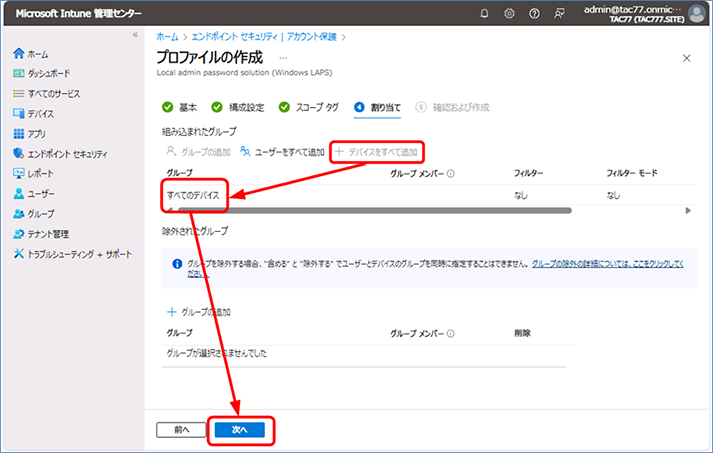Image resolution: width=713 pixels, height=453 pixels.
Task: Click info icon beside included グループ メンバー
Action: (451, 173)
